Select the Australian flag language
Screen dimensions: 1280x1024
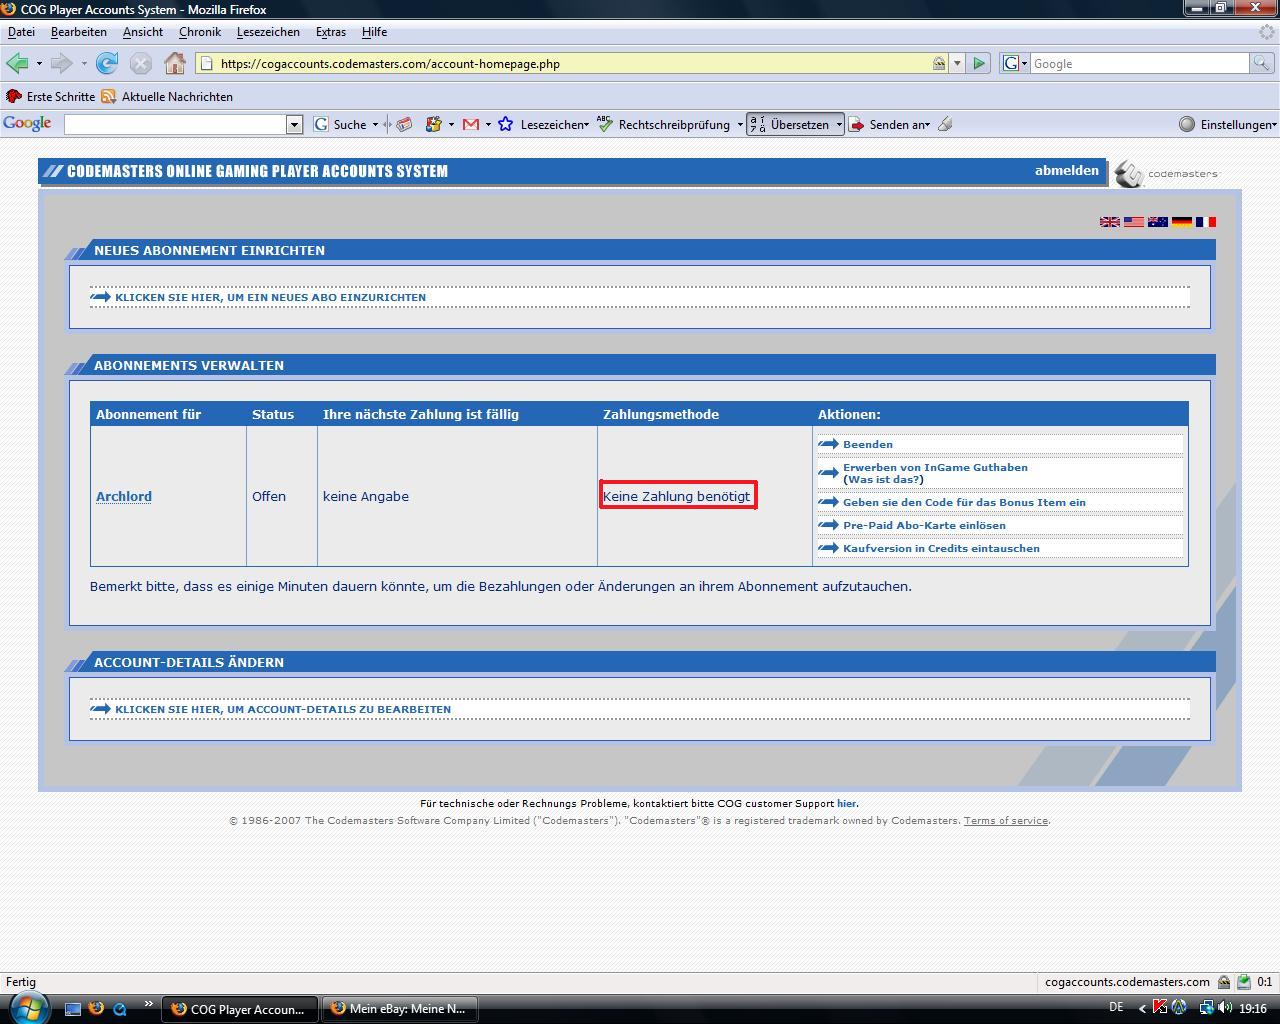1158,222
